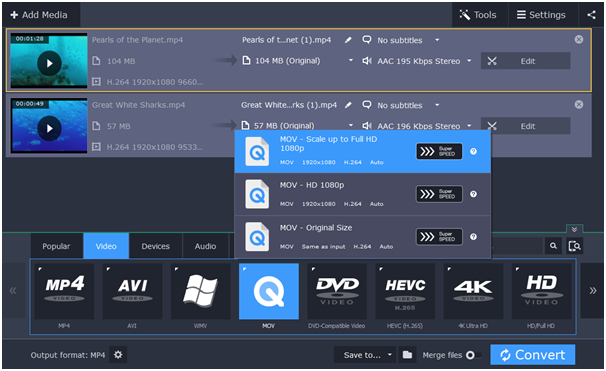Choose the WMV format icon
This screenshot has height=371, width=606.
[201, 291]
